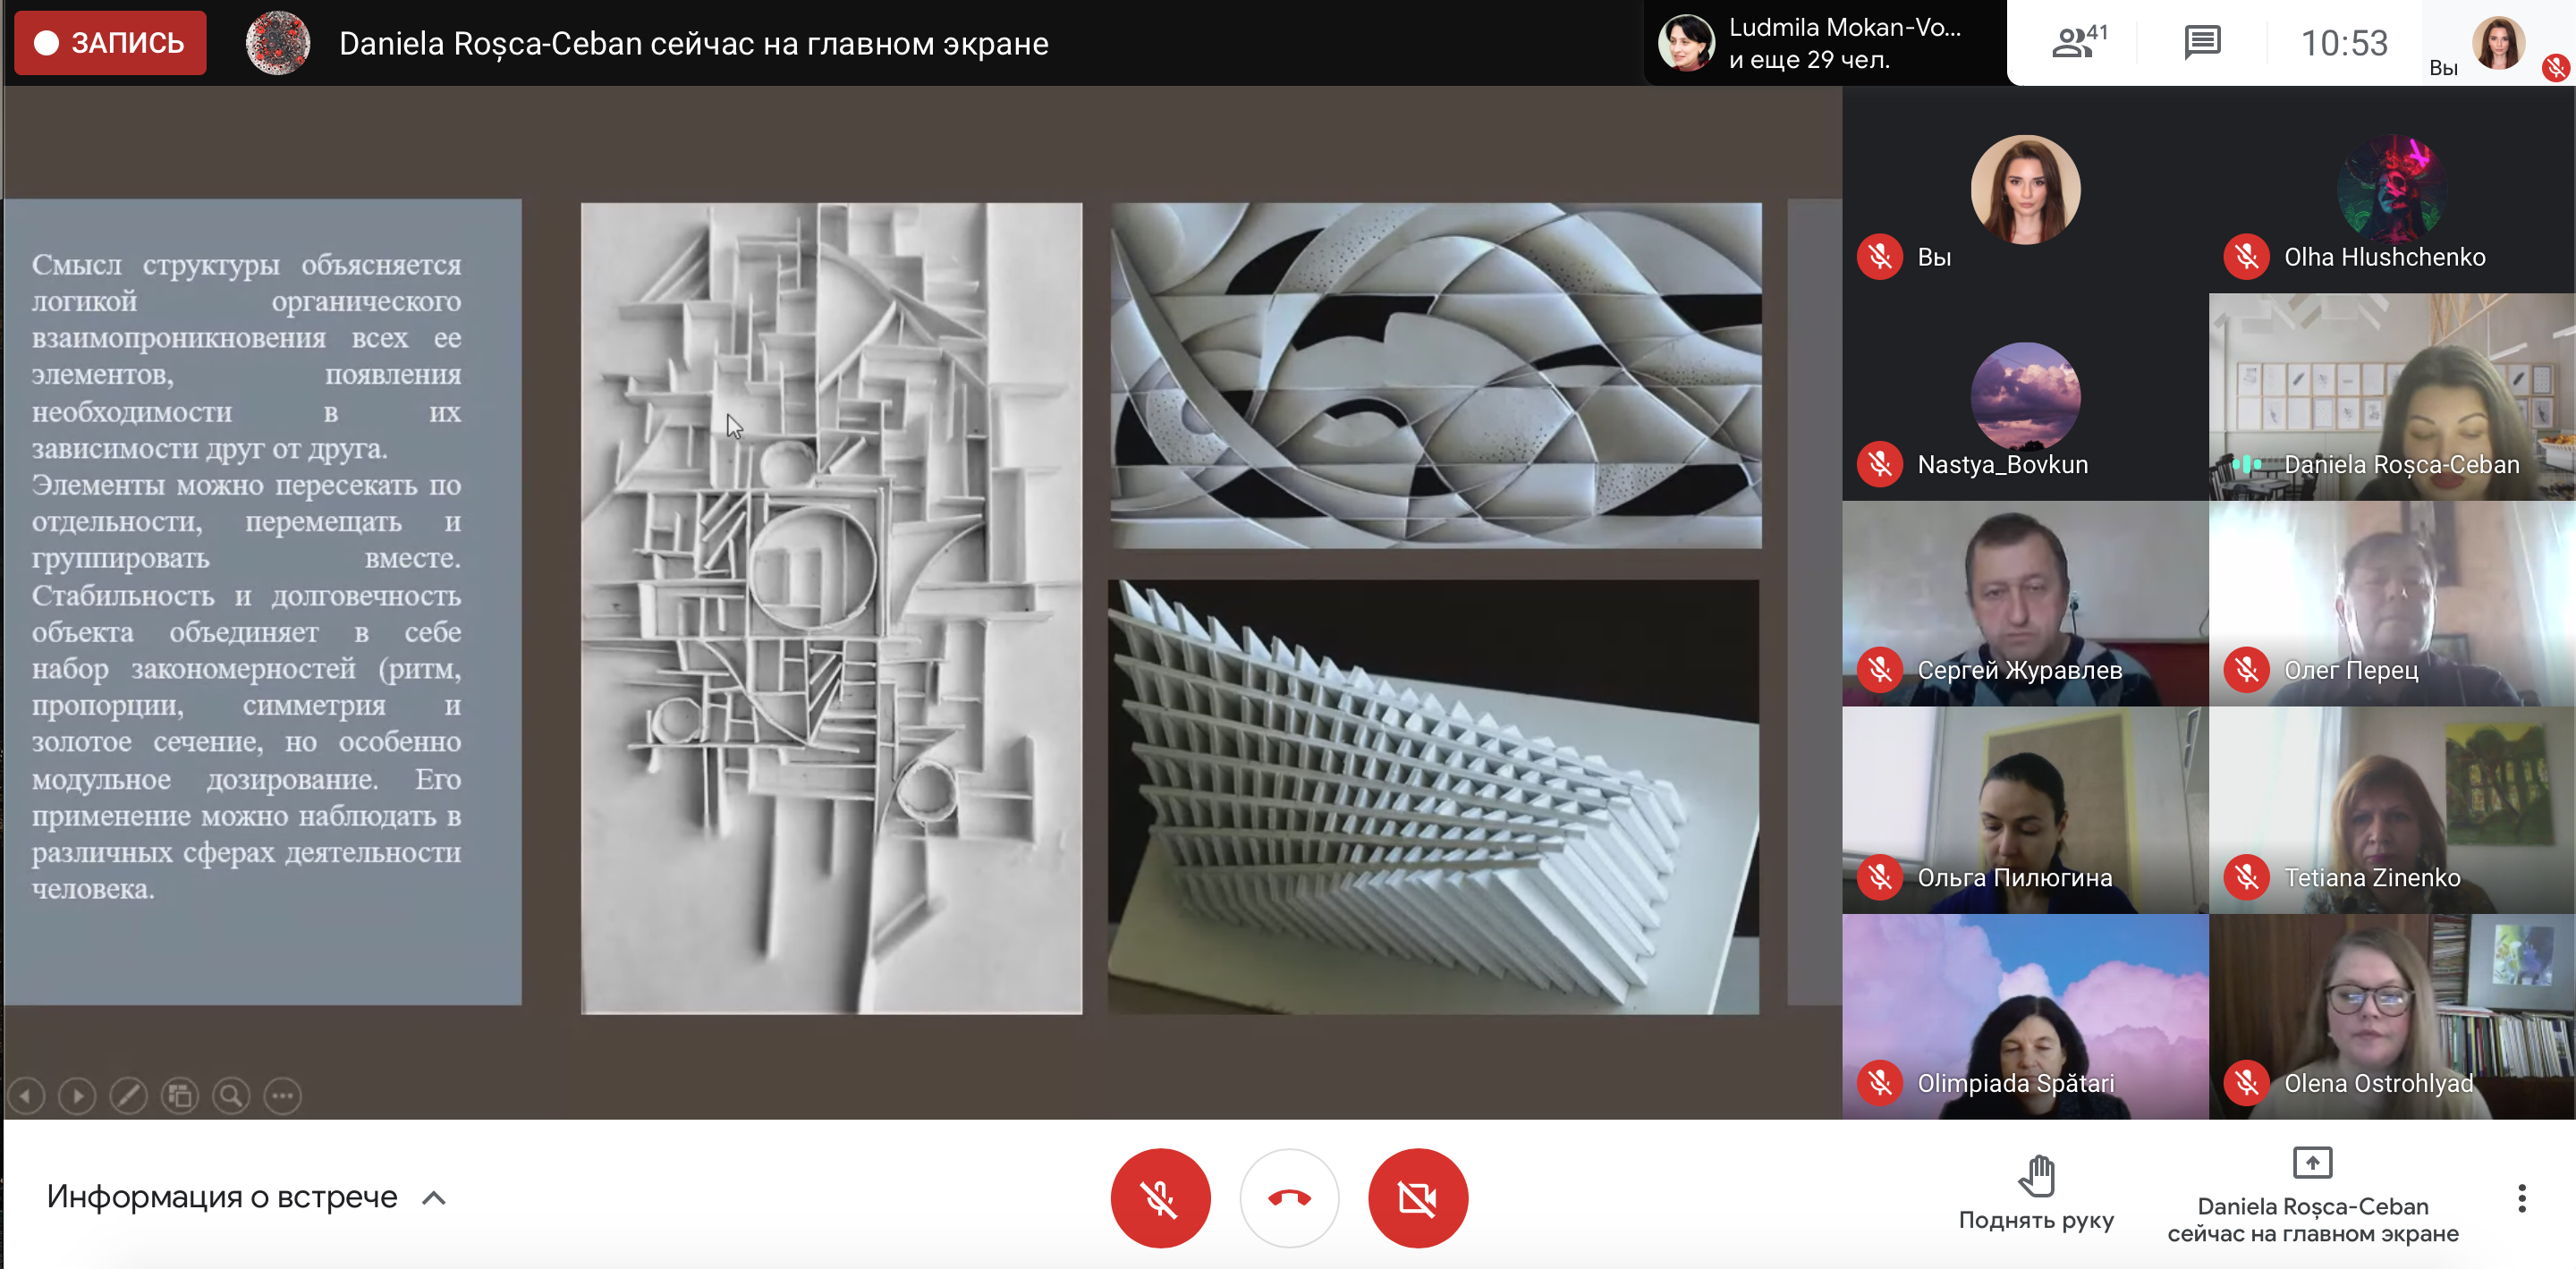The height and width of the screenshot is (1269, 2576).
Task: Go to previous slide arrow
Action: [x=26, y=1095]
